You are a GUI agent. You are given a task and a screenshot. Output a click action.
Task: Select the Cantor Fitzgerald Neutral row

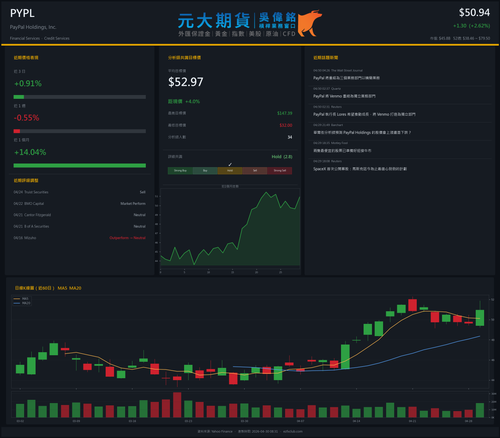[x=80, y=215]
